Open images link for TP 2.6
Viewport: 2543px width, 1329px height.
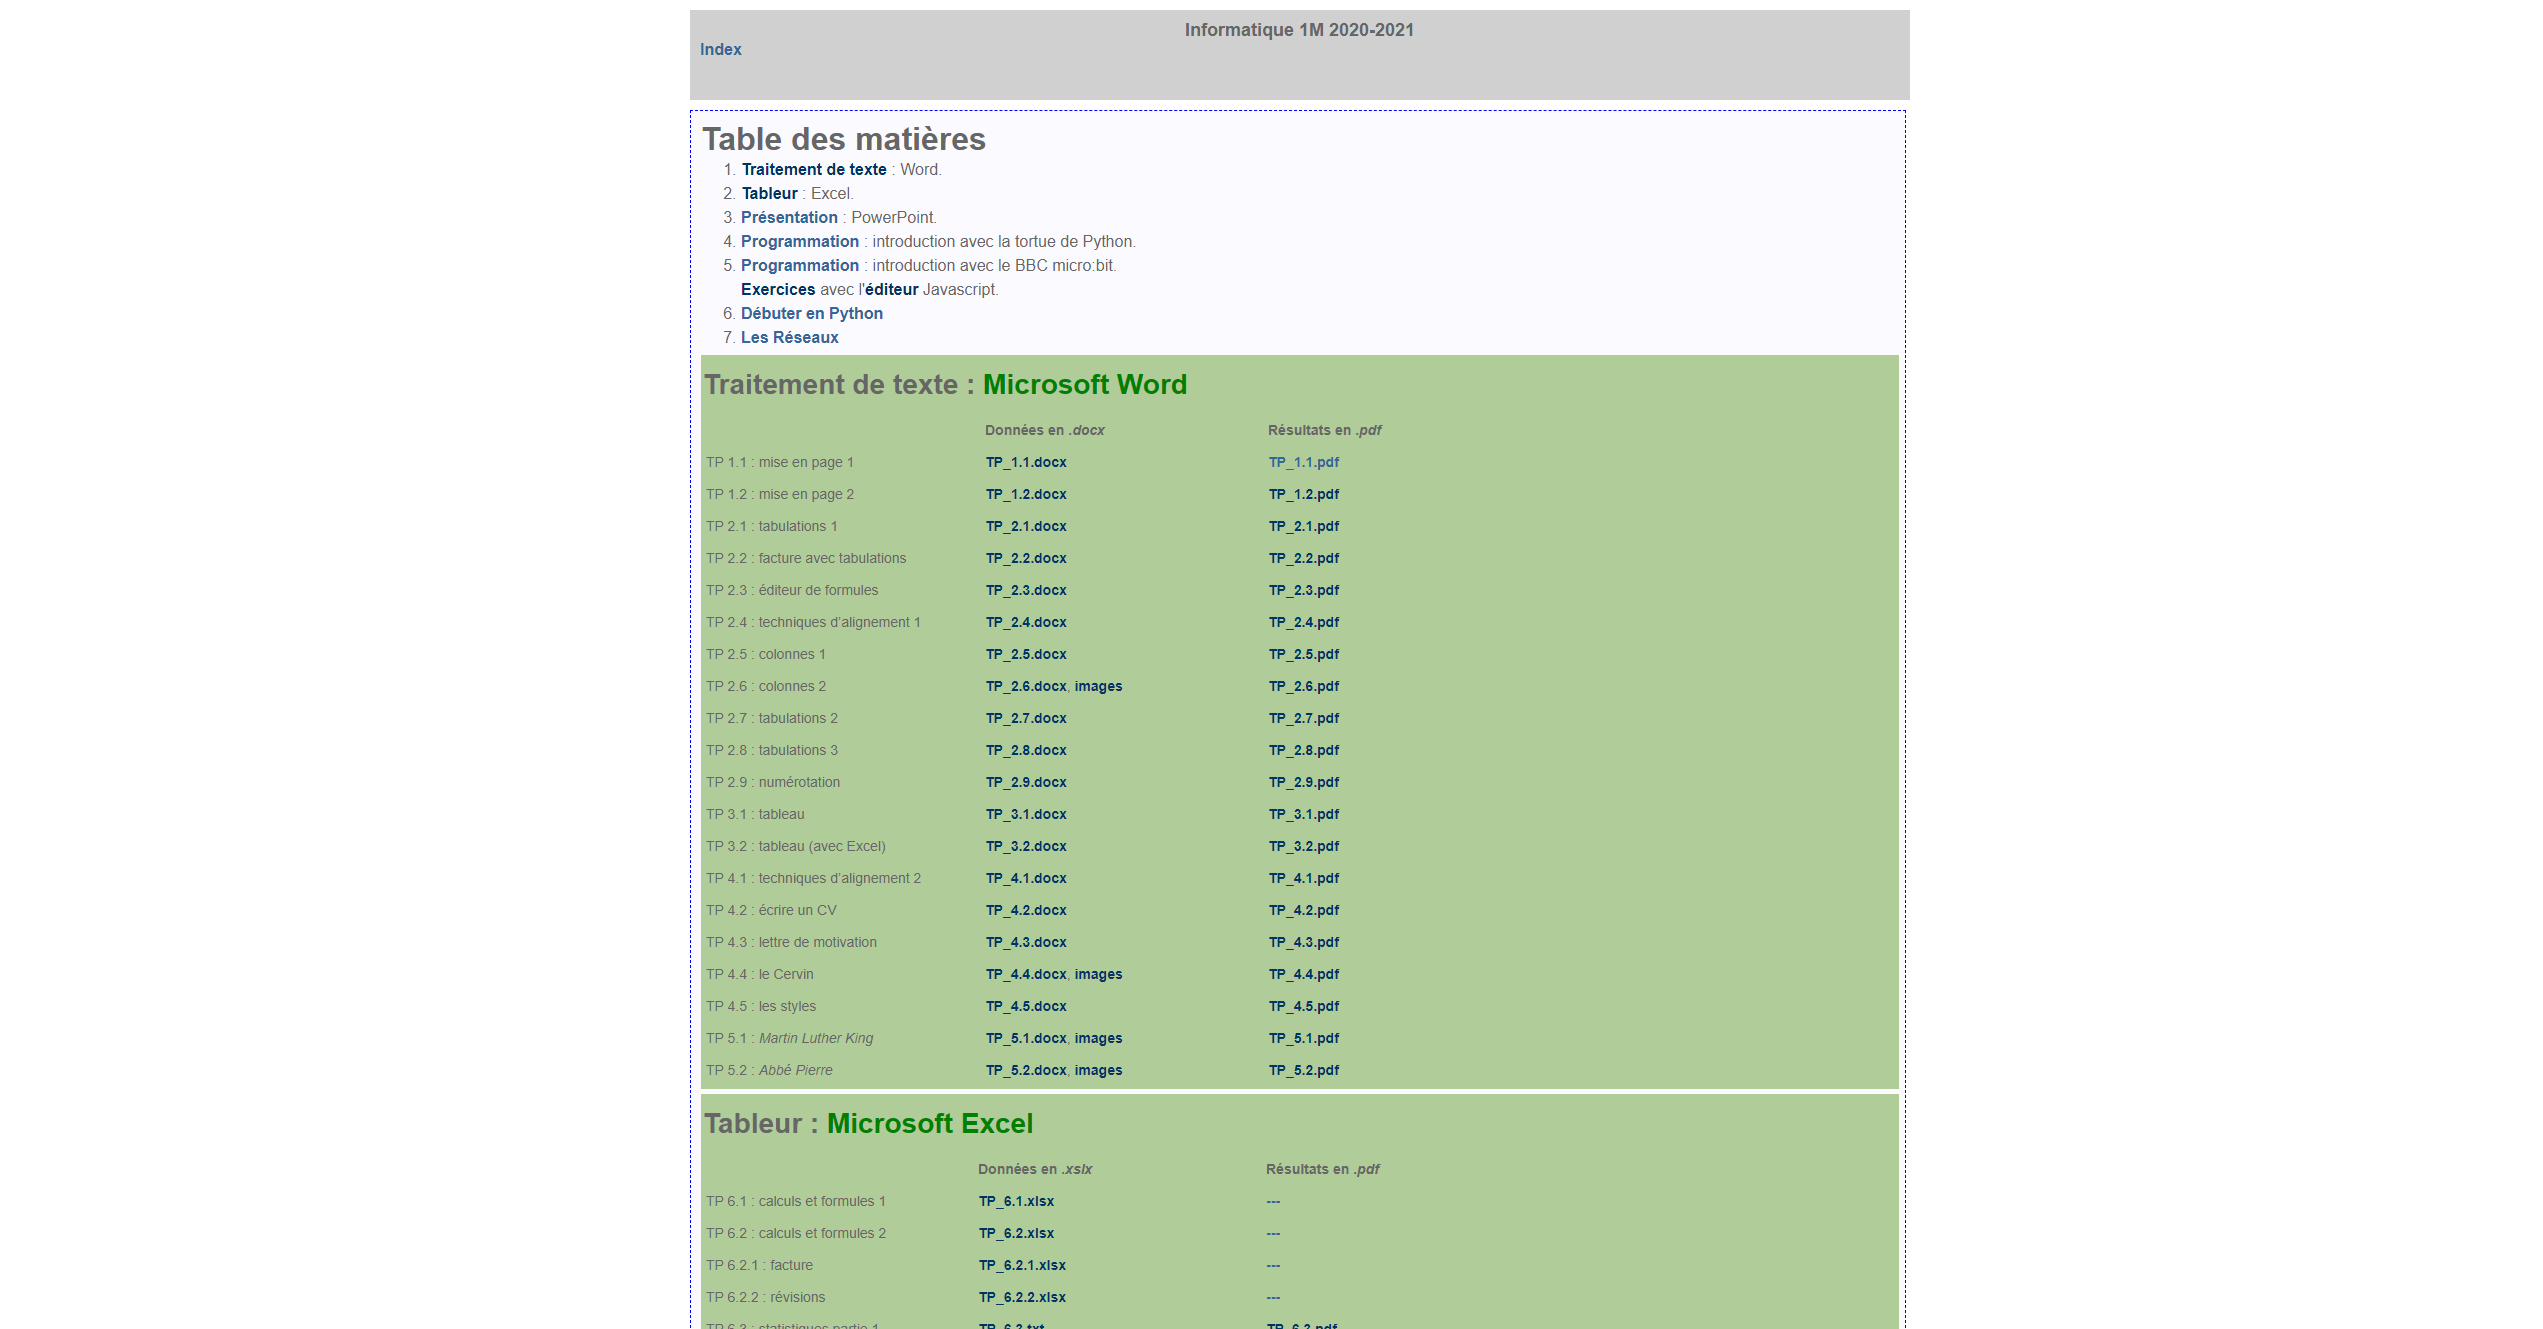(x=1098, y=686)
